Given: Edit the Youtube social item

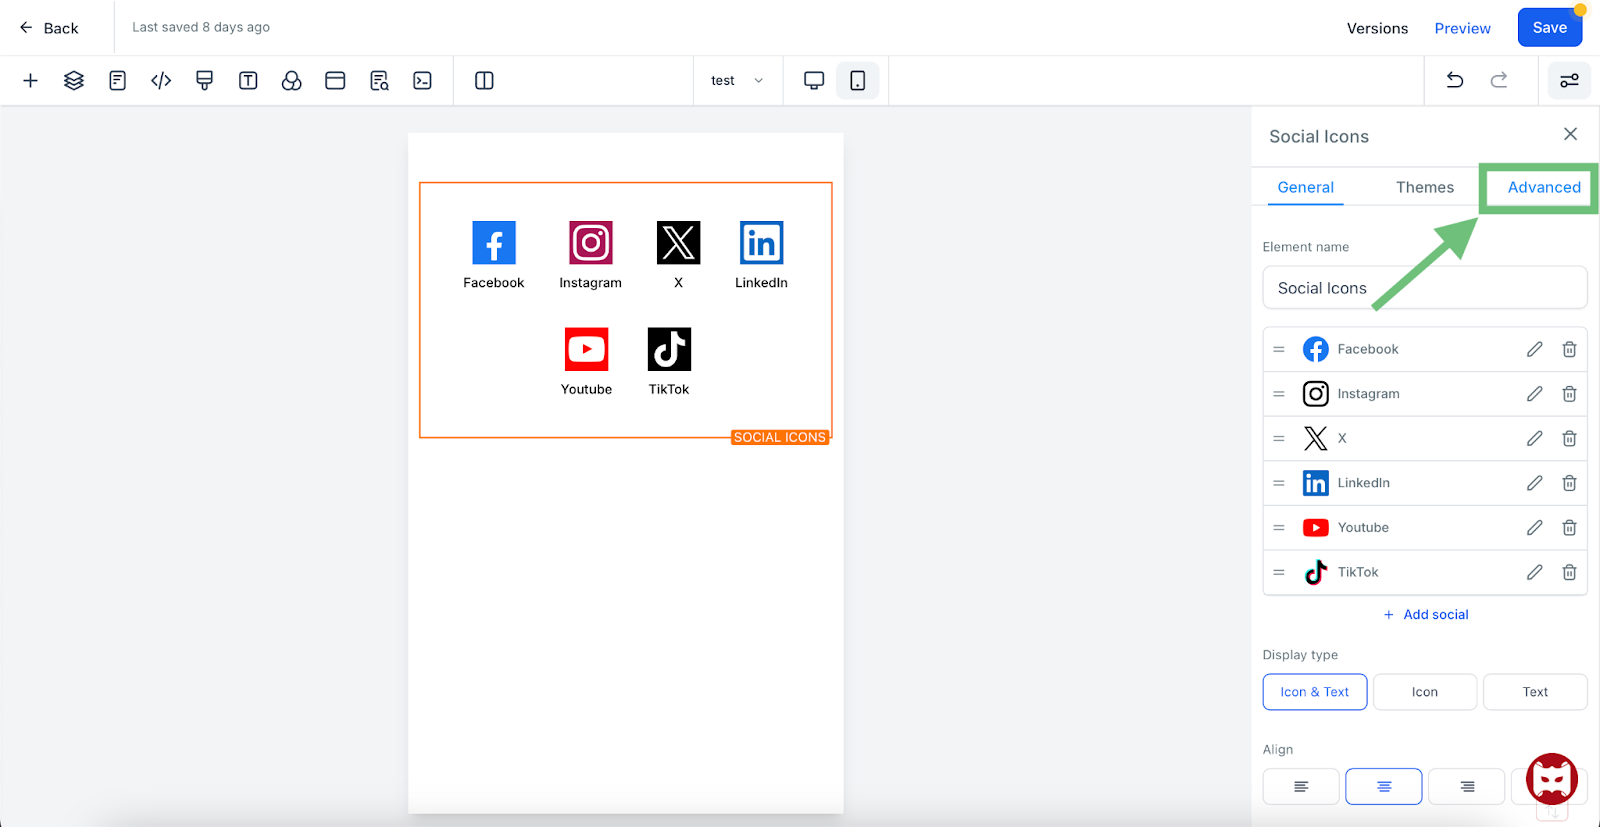Looking at the screenshot, I should (x=1534, y=527).
